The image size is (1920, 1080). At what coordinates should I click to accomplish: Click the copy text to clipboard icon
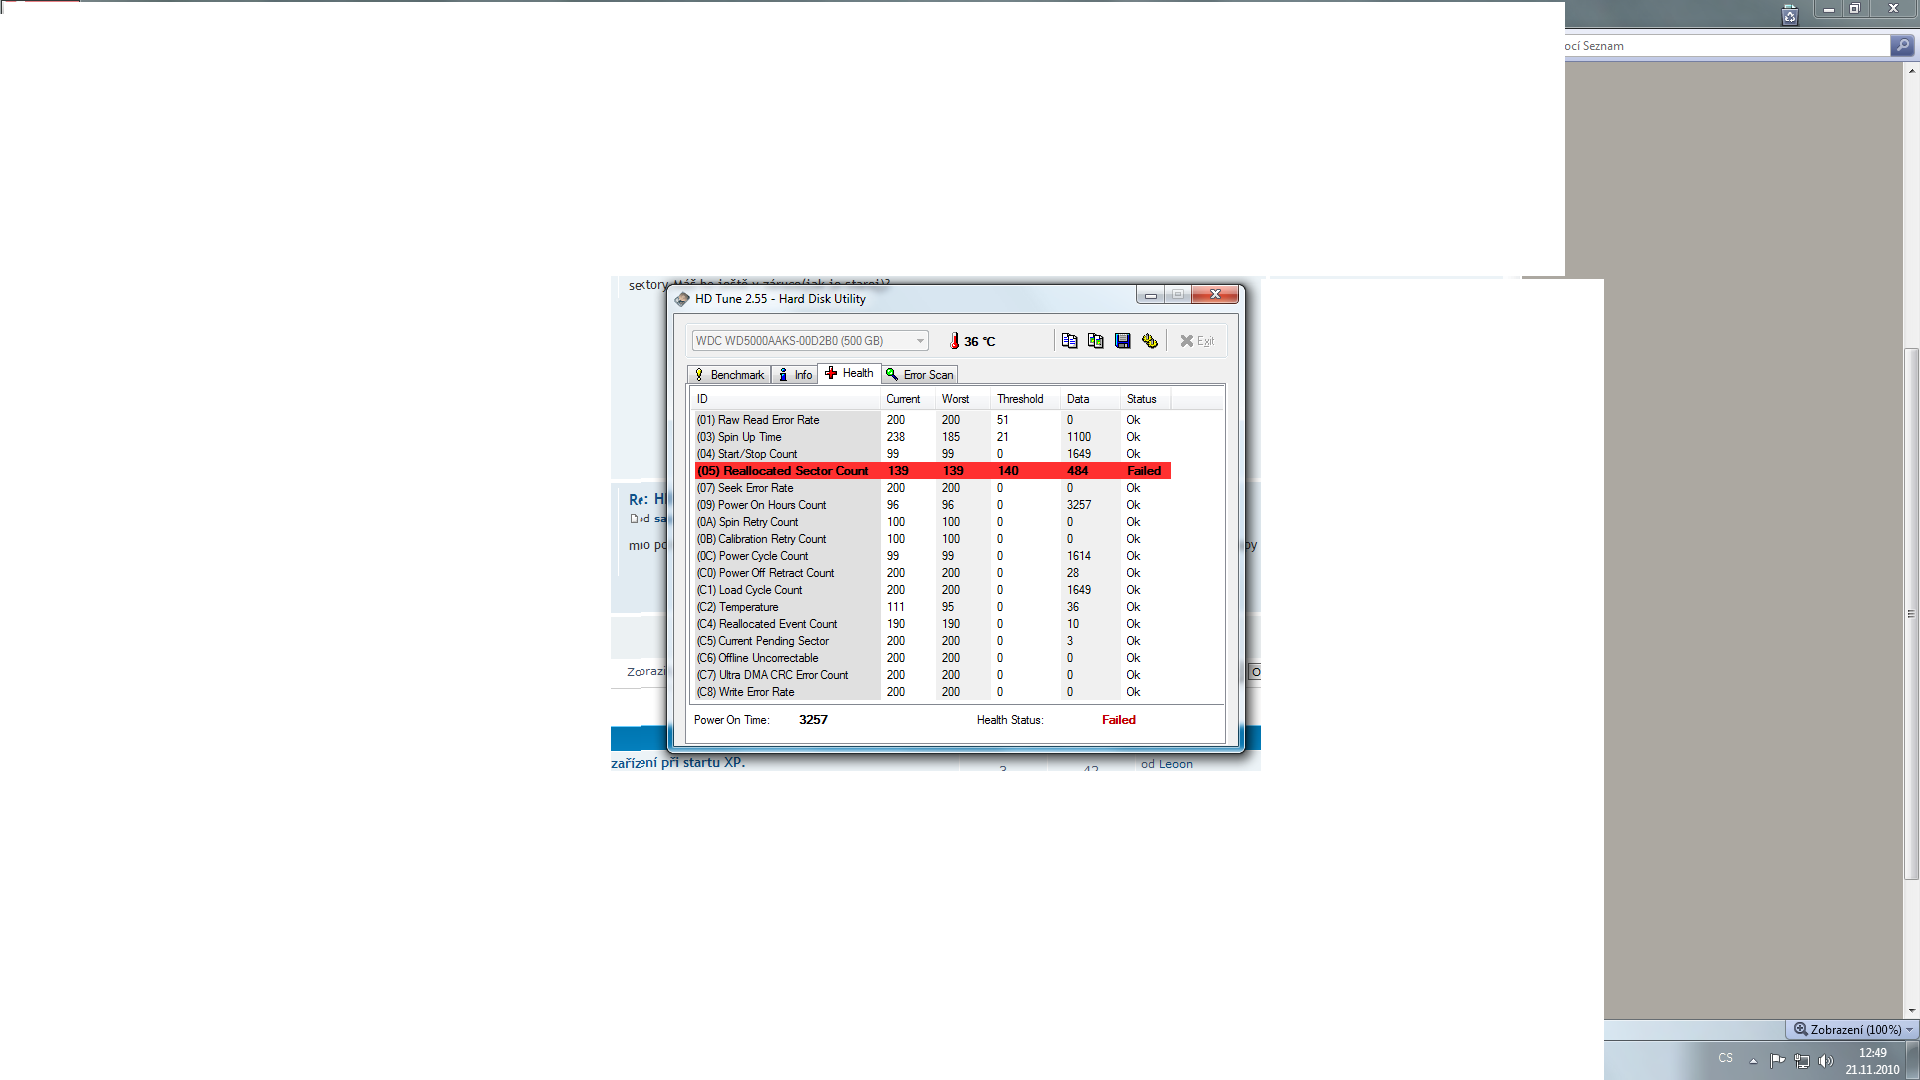tap(1069, 341)
